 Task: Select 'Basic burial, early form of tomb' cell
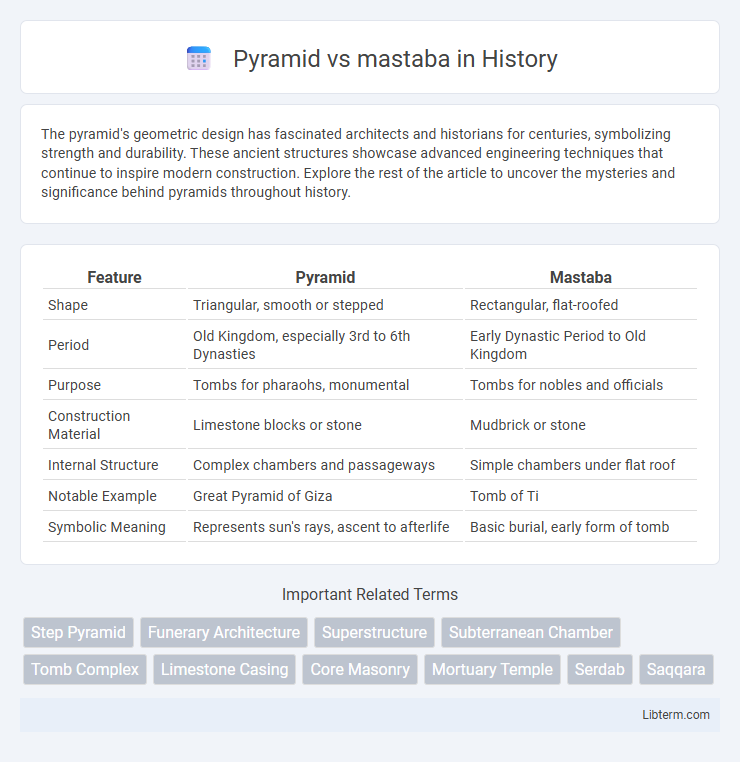point(581,527)
